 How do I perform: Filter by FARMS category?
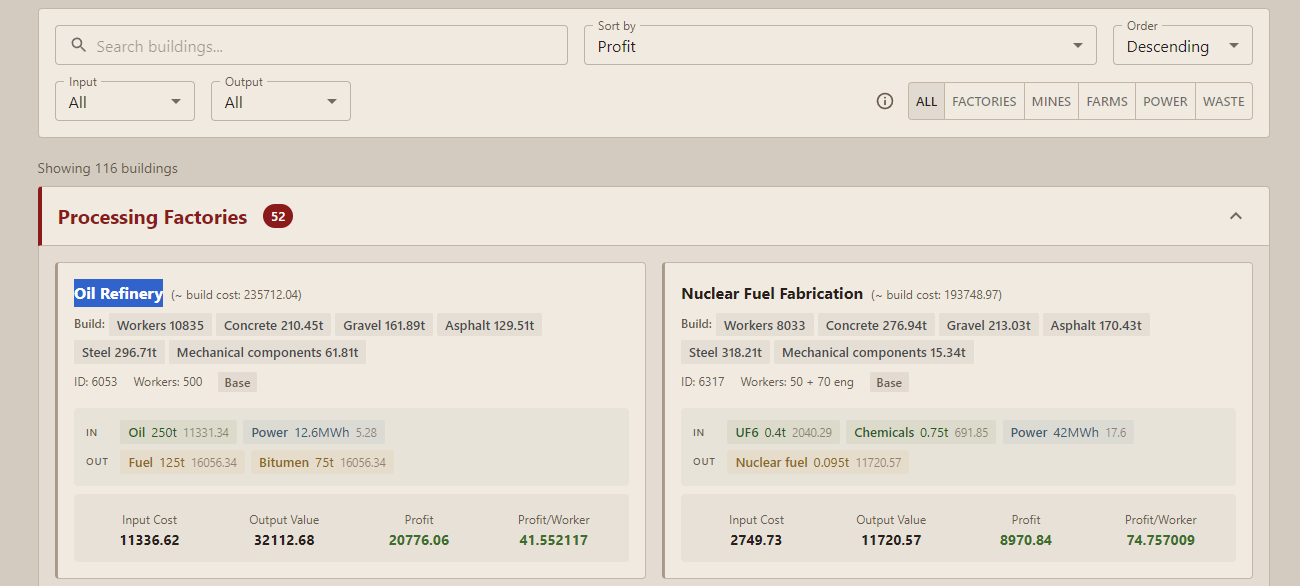click(1107, 101)
